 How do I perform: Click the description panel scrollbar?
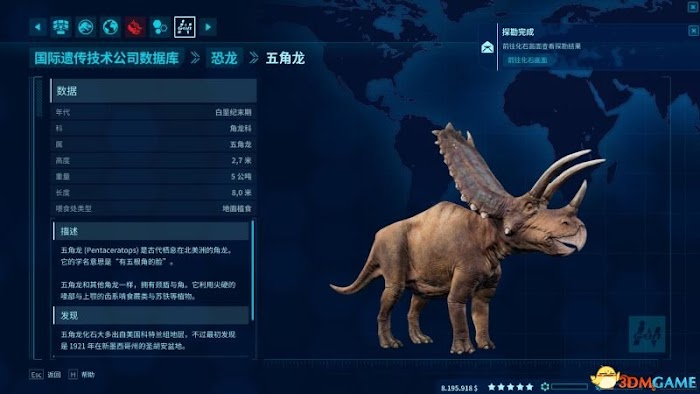tap(253, 270)
